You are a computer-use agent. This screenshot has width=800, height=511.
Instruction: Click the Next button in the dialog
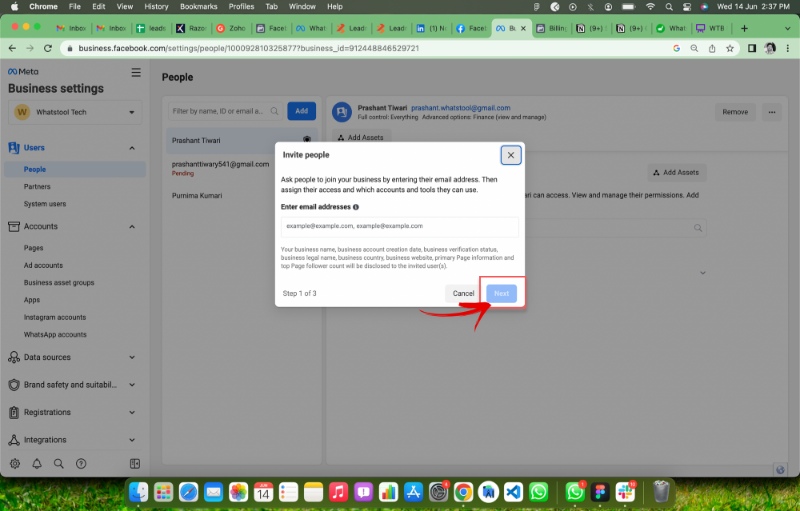pyautogui.click(x=501, y=293)
